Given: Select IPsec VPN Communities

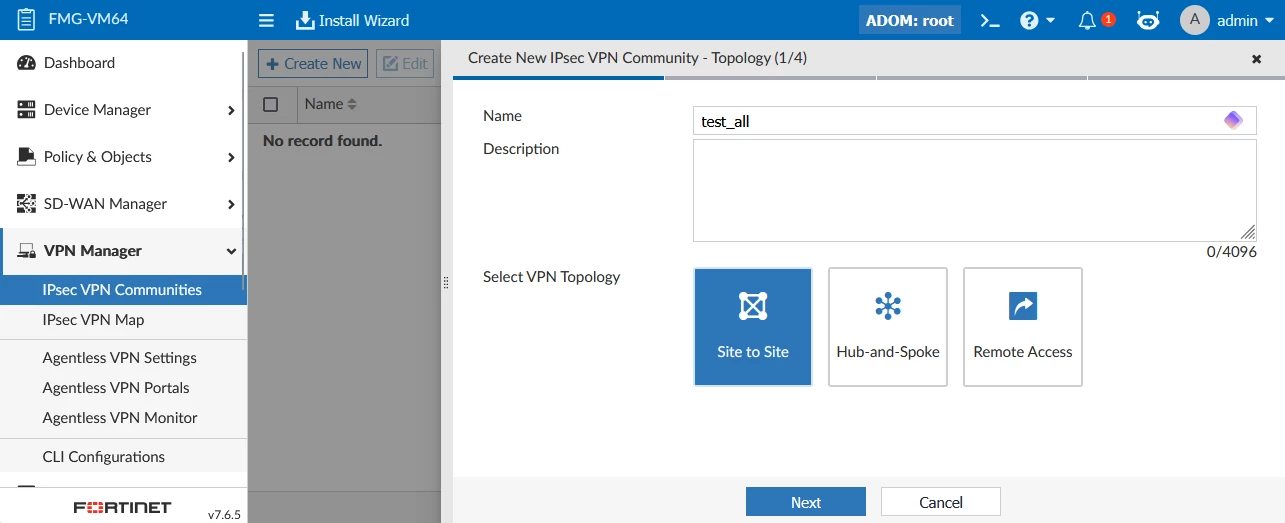Looking at the screenshot, I should tap(122, 290).
